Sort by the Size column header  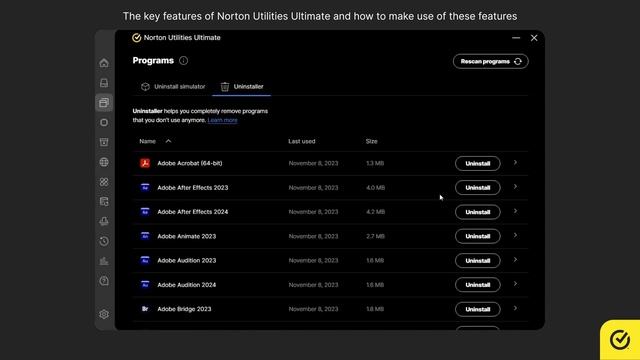point(371,141)
